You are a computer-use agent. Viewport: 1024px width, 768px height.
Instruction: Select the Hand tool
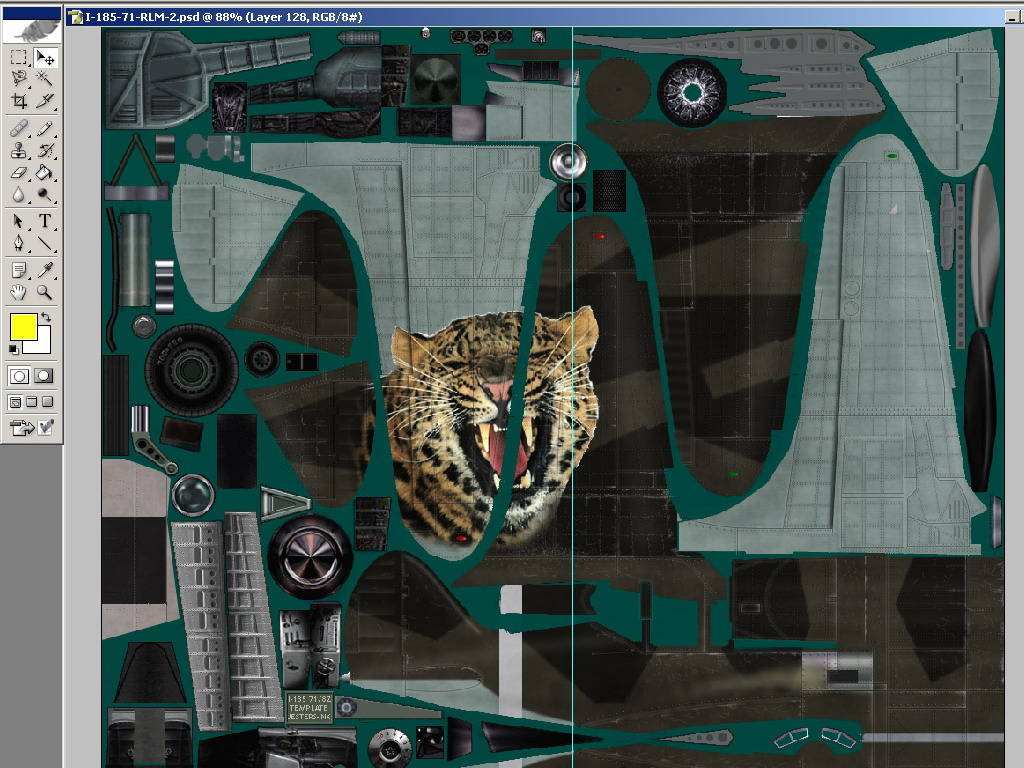[19, 292]
